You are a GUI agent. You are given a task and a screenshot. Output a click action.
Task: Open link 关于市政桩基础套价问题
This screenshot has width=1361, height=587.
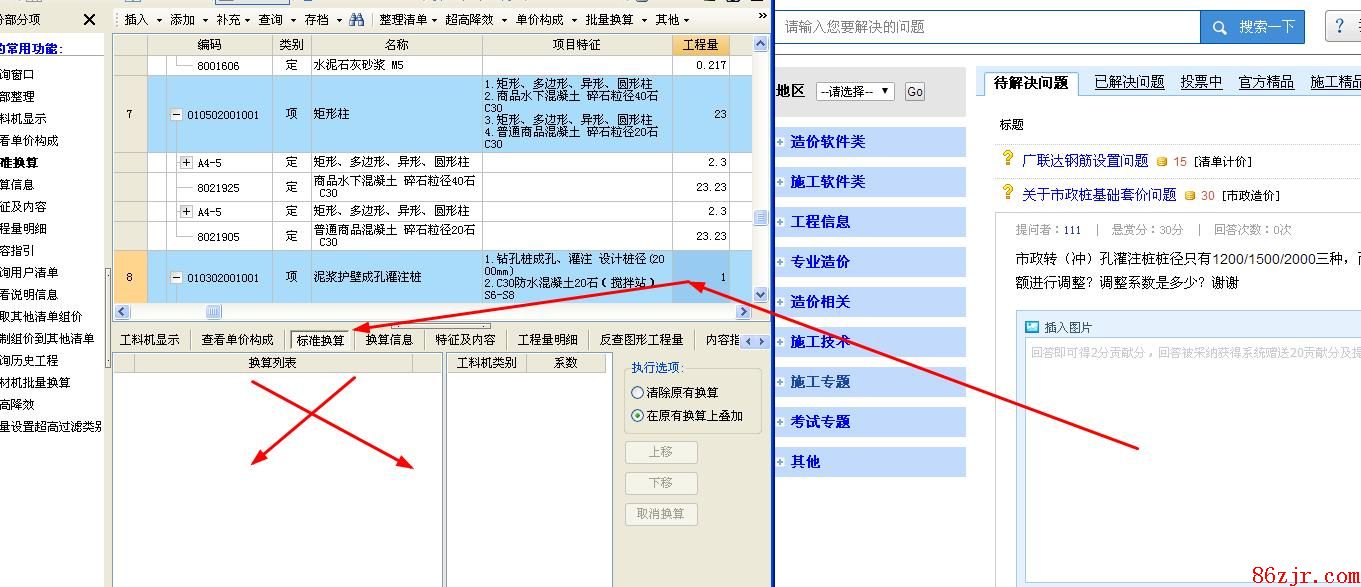tap(1098, 195)
